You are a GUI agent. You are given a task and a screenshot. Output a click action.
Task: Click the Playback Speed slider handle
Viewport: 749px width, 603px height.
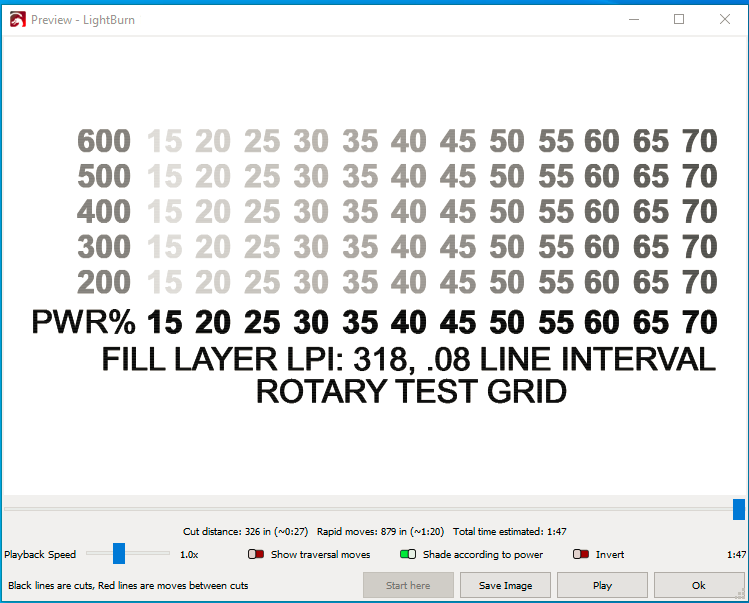tap(119, 553)
